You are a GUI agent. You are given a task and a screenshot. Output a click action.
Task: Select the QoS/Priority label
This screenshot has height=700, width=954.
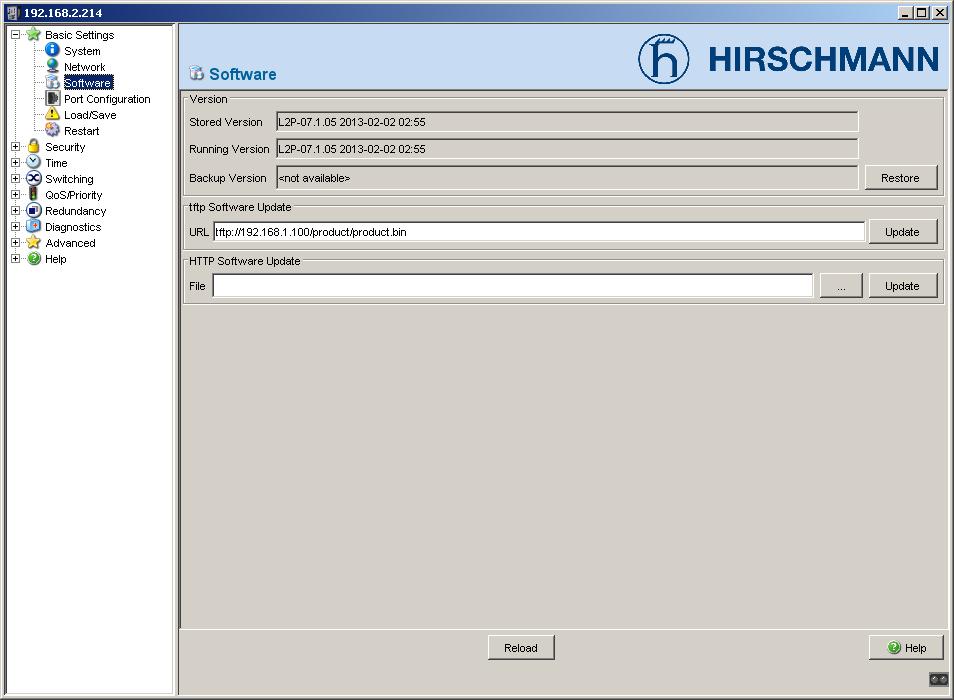[x=74, y=195]
